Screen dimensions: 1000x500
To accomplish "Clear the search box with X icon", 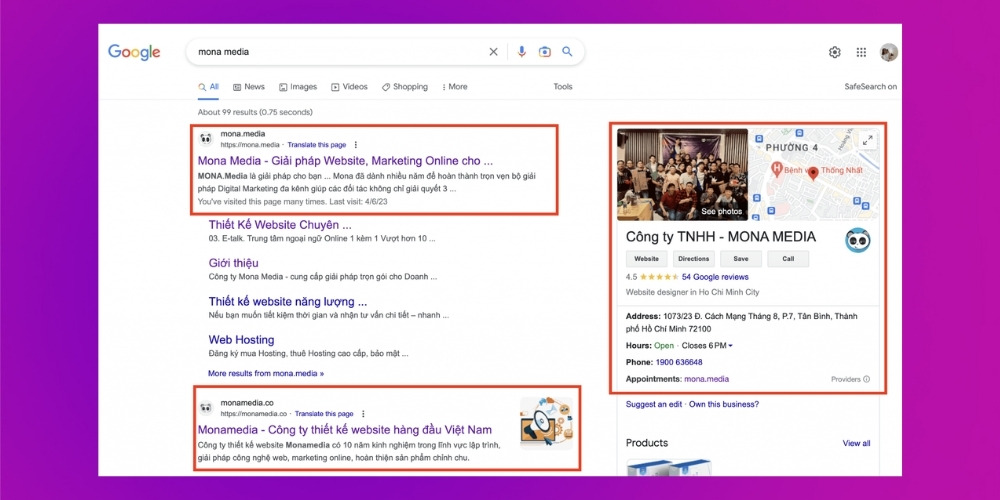I will pyautogui.click(x=493, y=52).
